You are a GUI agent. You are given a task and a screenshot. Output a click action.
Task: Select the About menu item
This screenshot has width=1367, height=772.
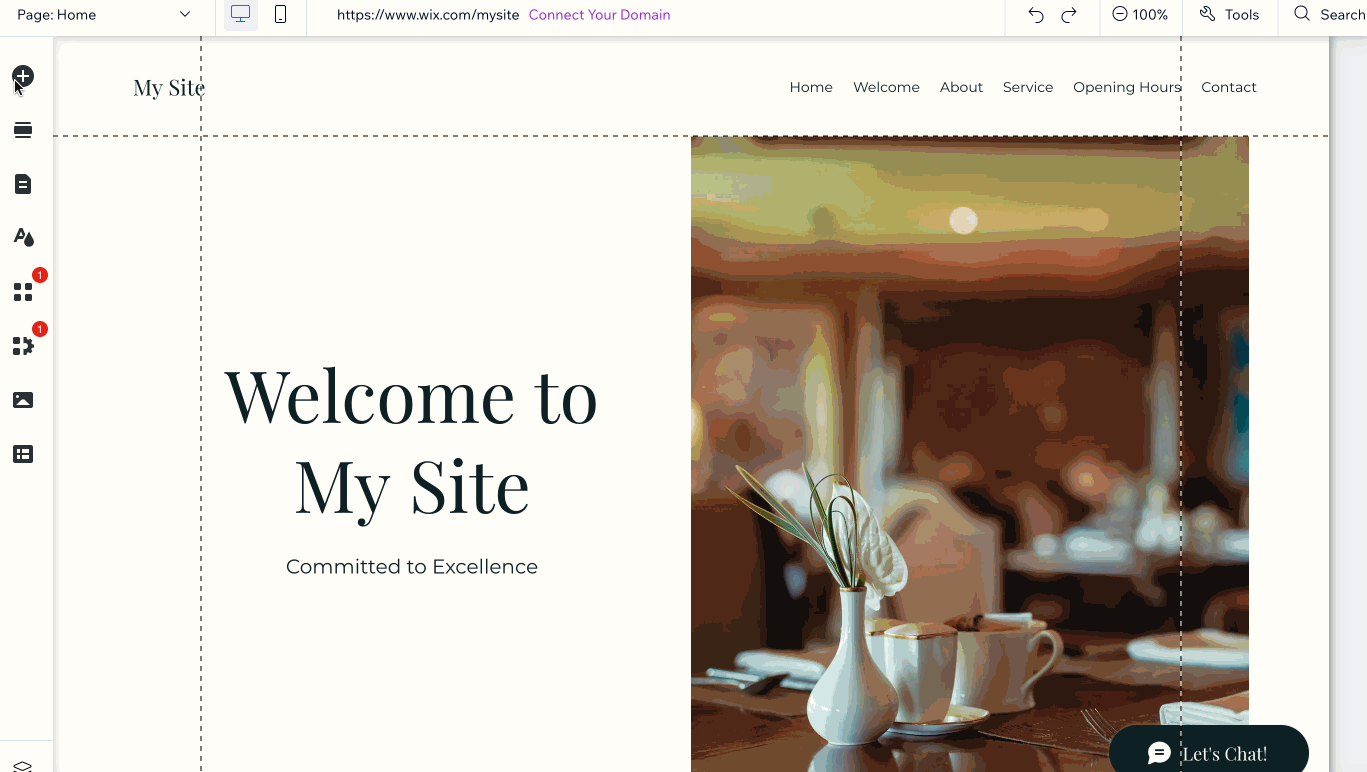961,87
